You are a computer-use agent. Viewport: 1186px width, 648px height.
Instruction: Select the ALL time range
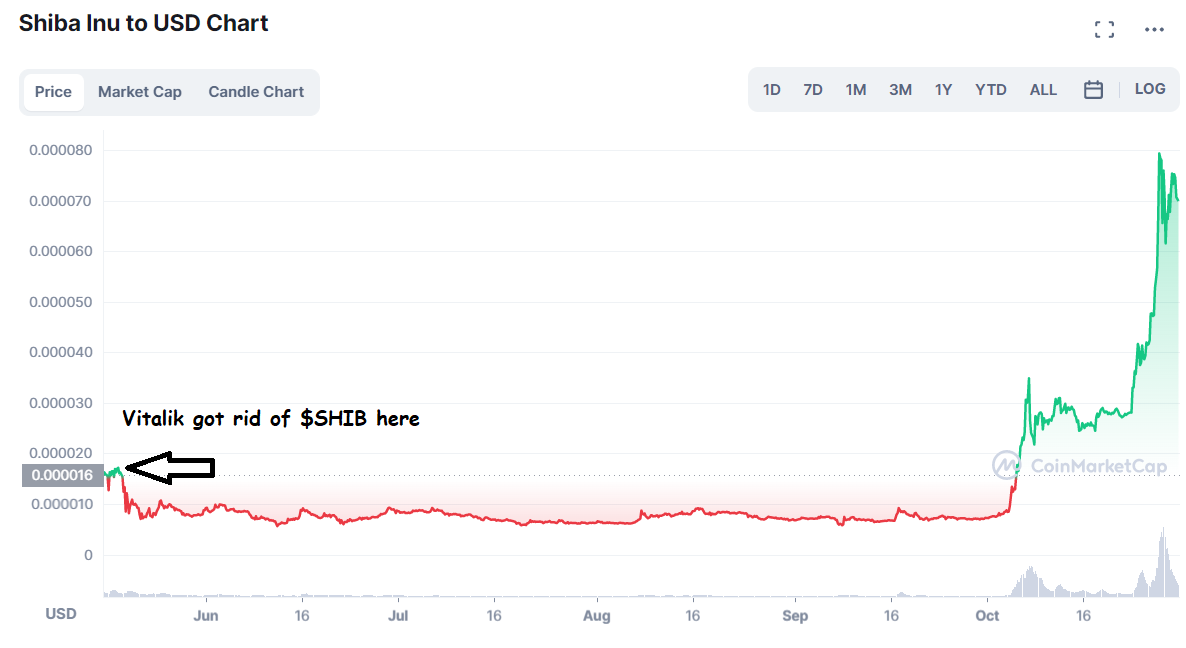(1043, 90)
